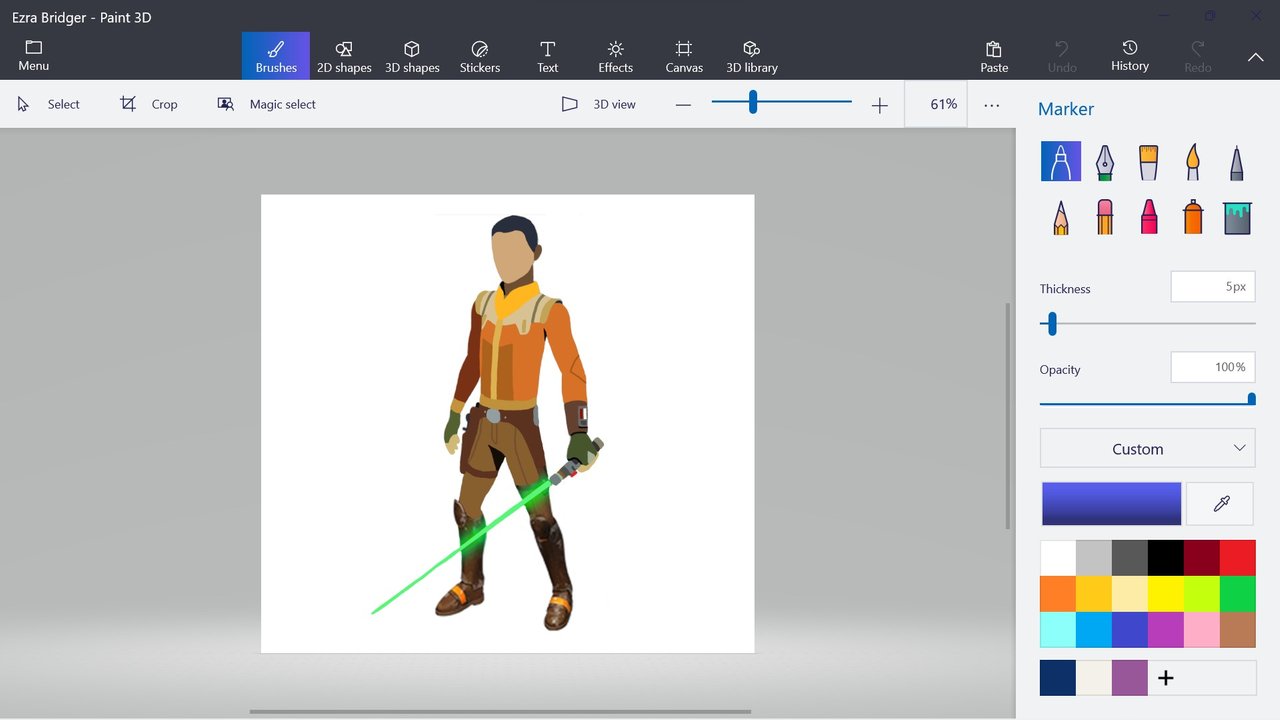1280x720 pixels.
Task: Click the Opacity slider handle
Action: (1251, 400)
